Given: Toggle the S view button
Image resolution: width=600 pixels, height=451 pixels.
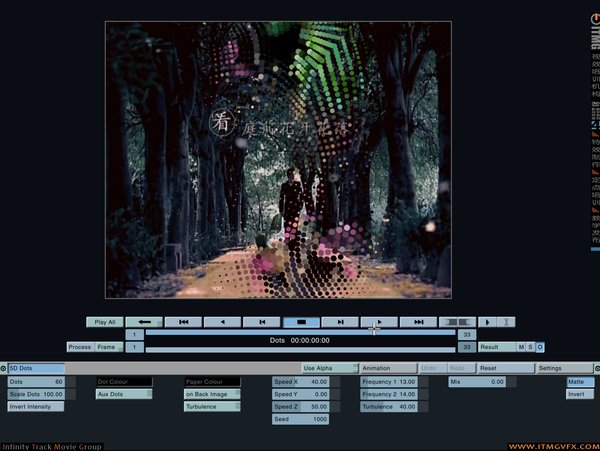Looking at the screenshot, I should tap(530, 347).
